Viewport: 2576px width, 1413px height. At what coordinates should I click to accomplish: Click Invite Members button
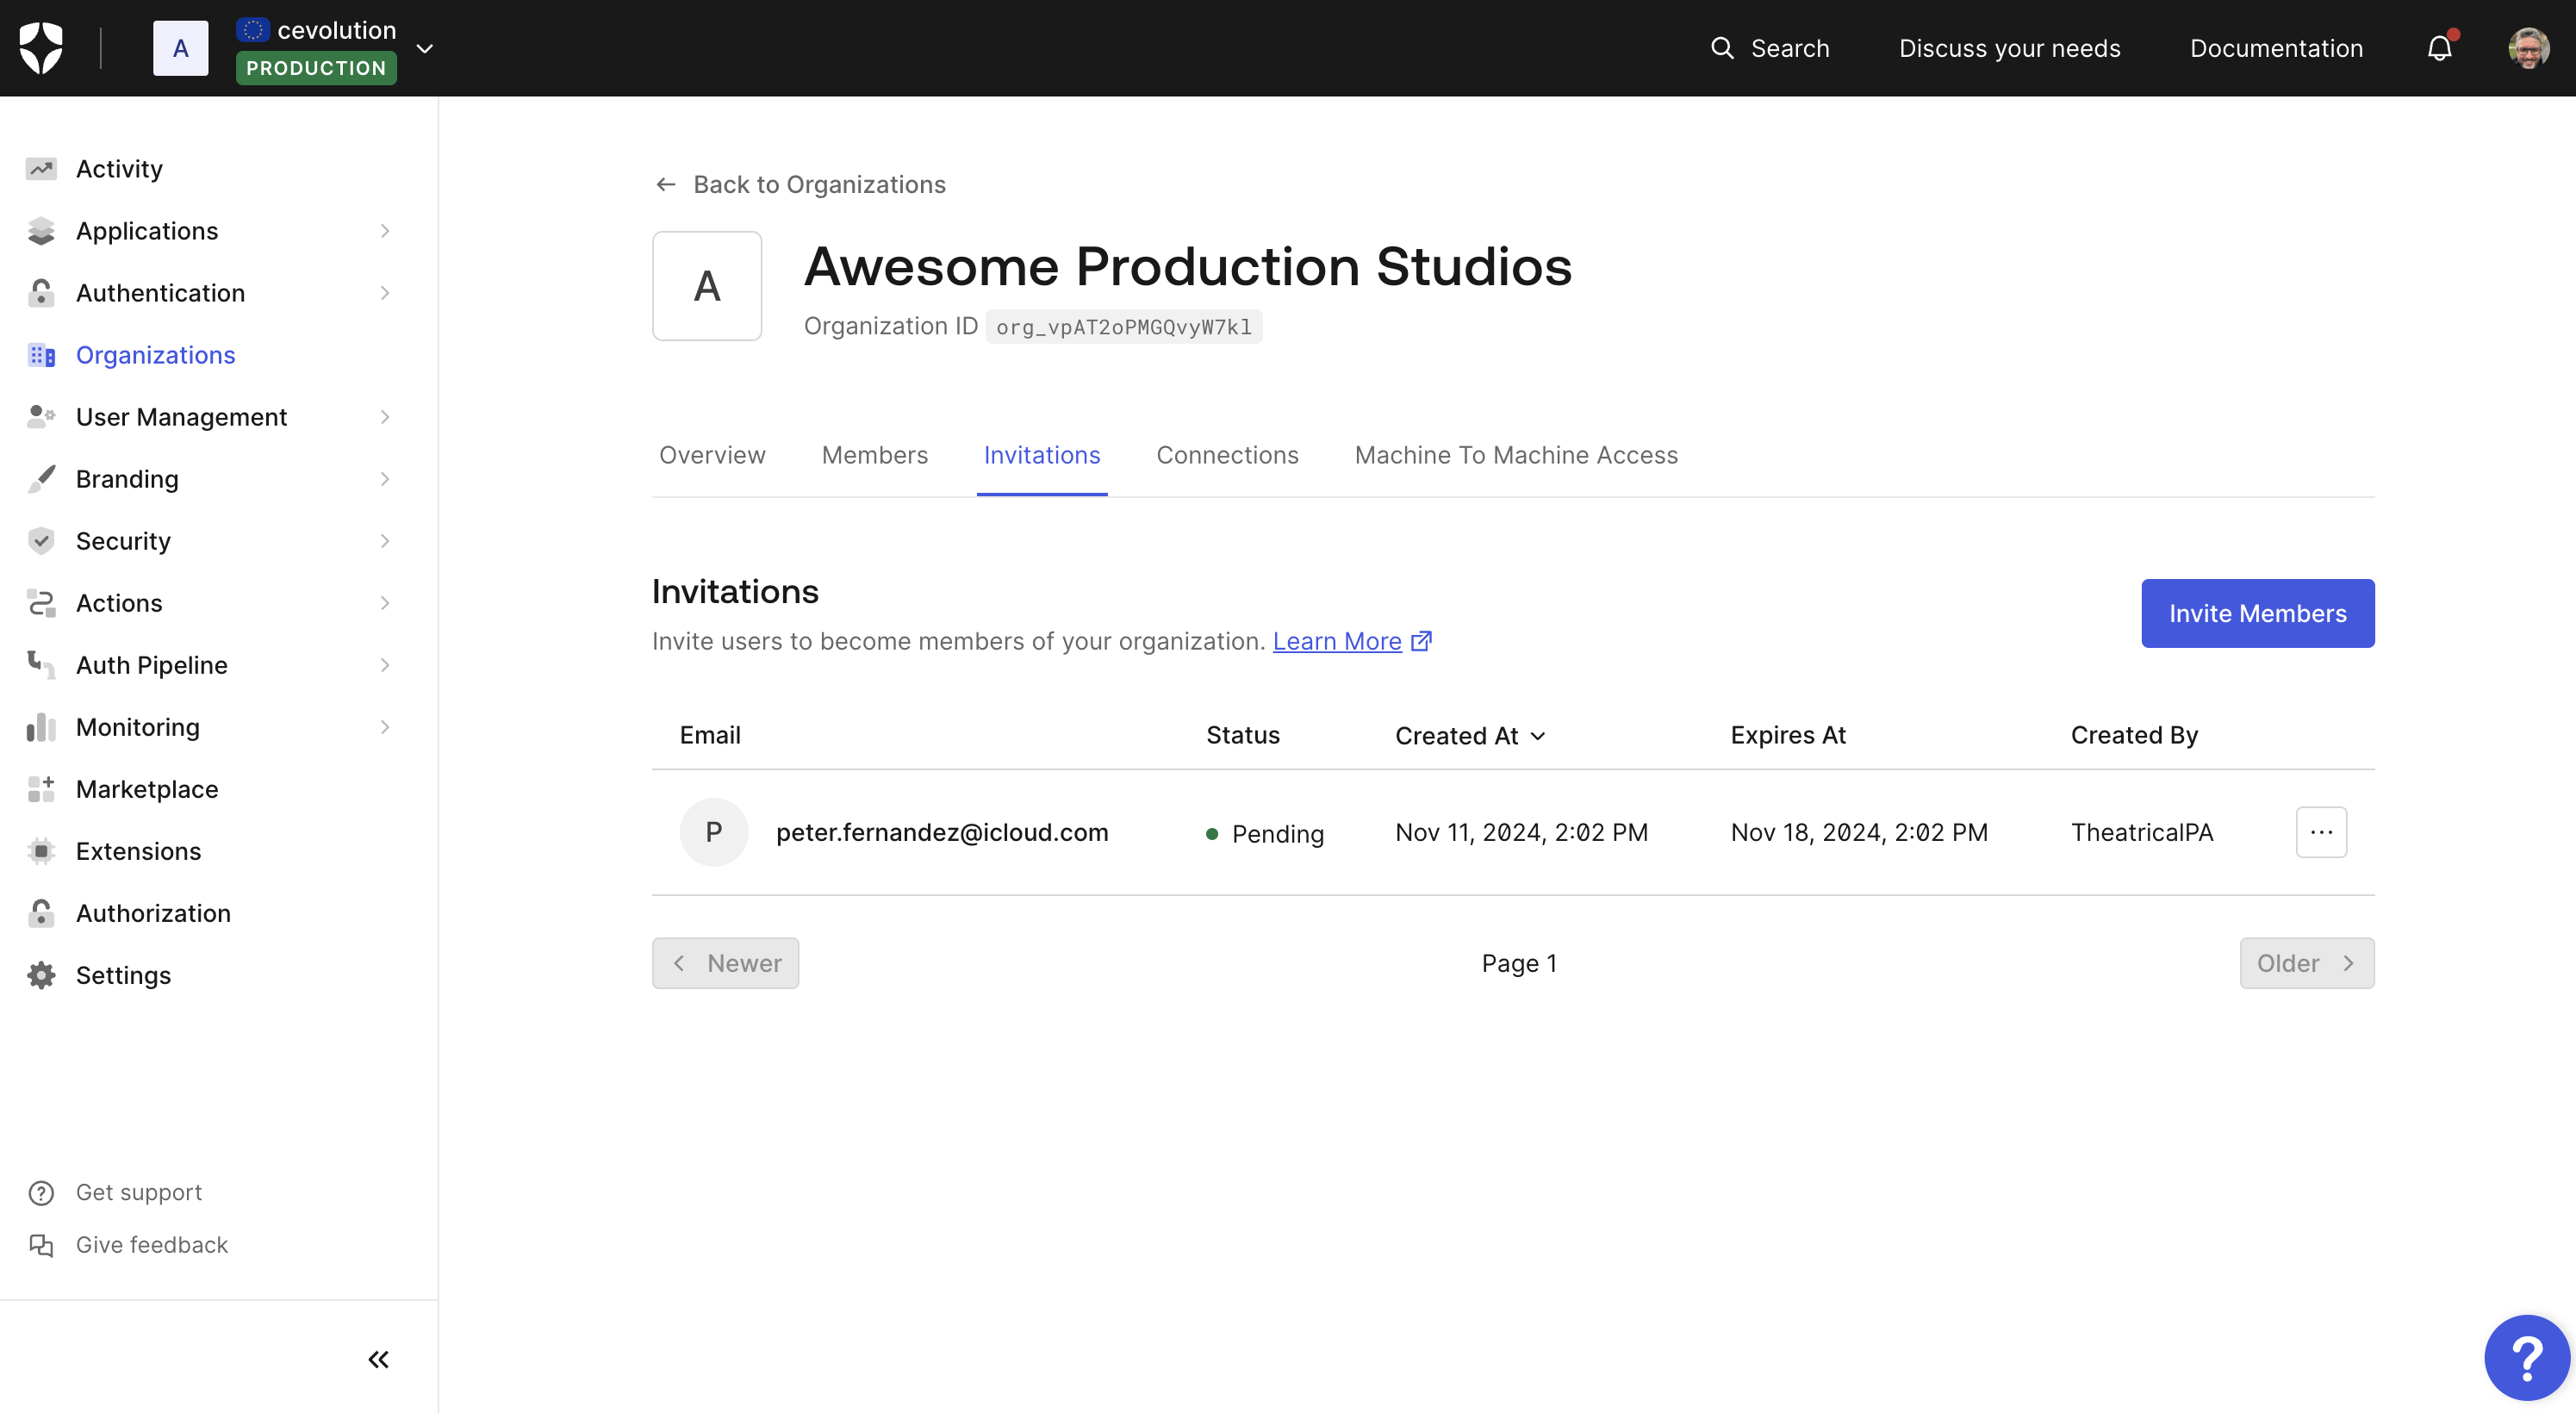2258,613
